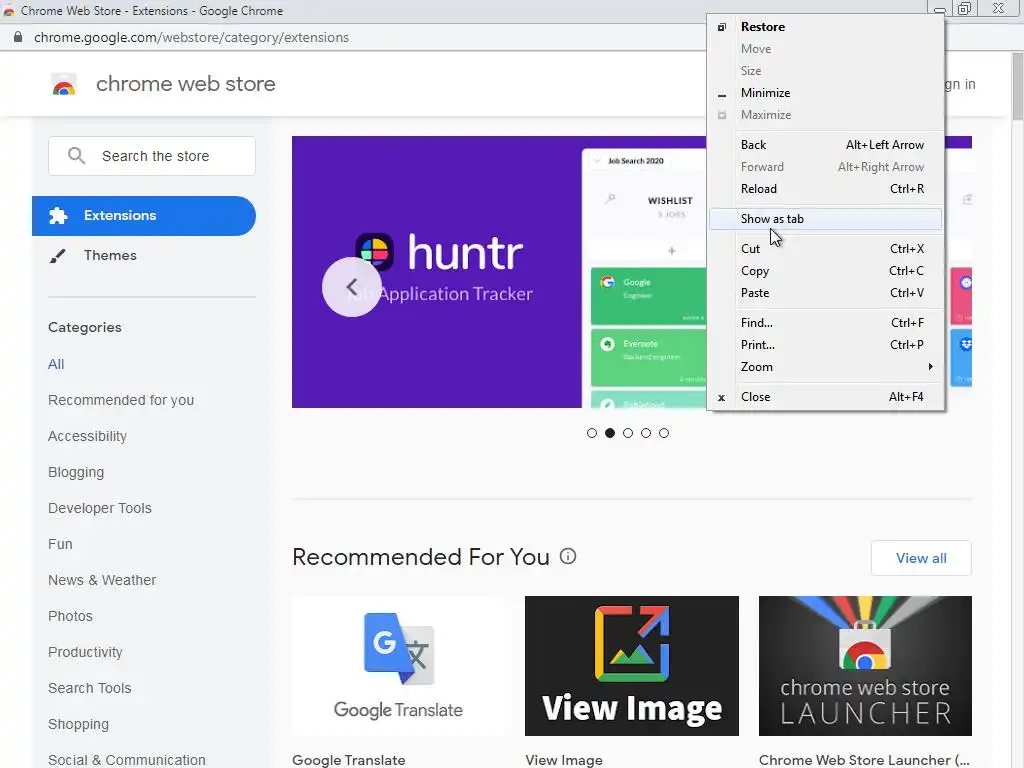Viewport: 1024px width, 768px height.
Task: Click the search magnifier icon
Action: coord(76,155)
